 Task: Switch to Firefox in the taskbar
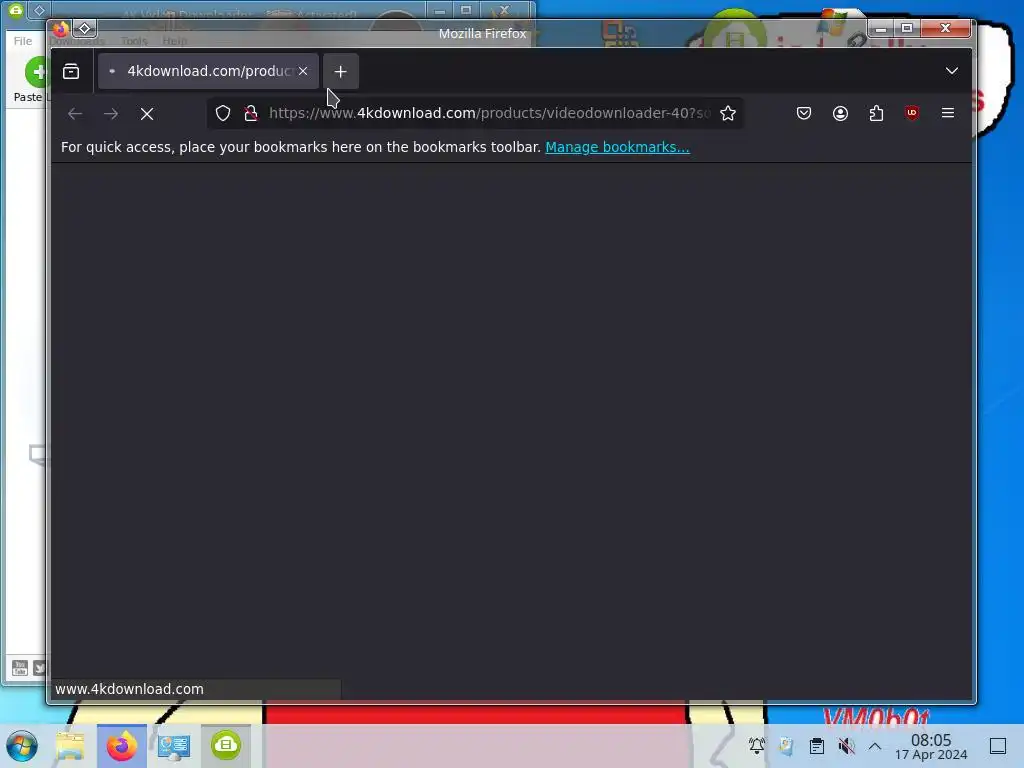[122, 746]
